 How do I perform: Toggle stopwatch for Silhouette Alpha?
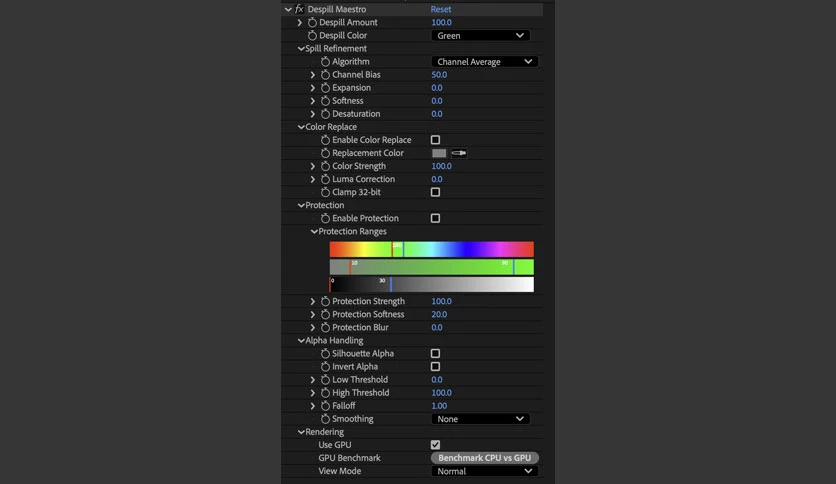pos(325,353)
